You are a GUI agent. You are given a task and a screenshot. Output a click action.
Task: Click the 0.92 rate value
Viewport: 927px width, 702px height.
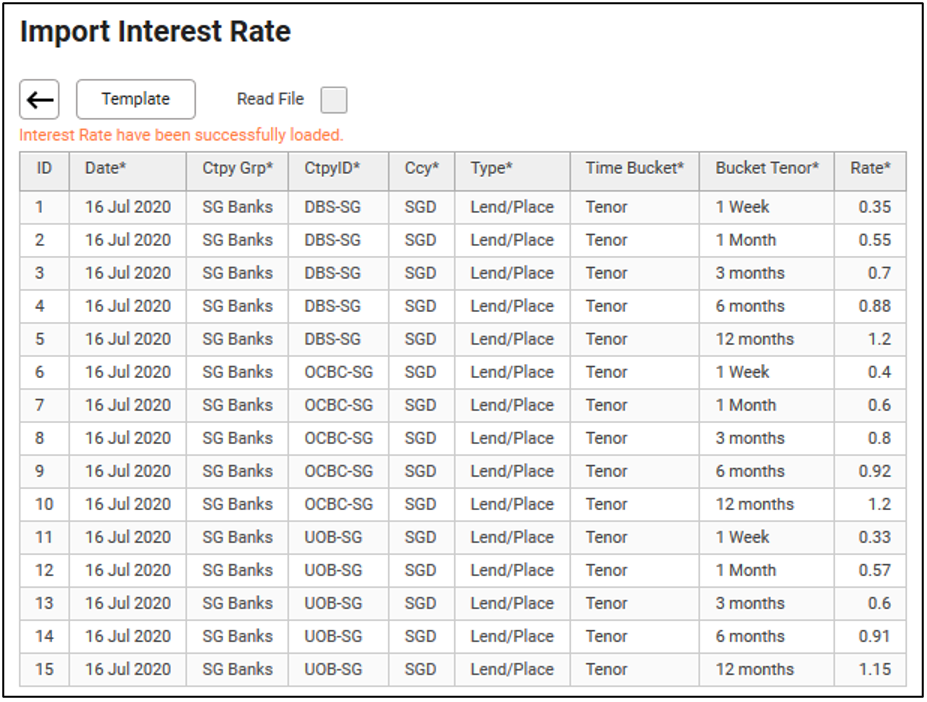(874, 471)
